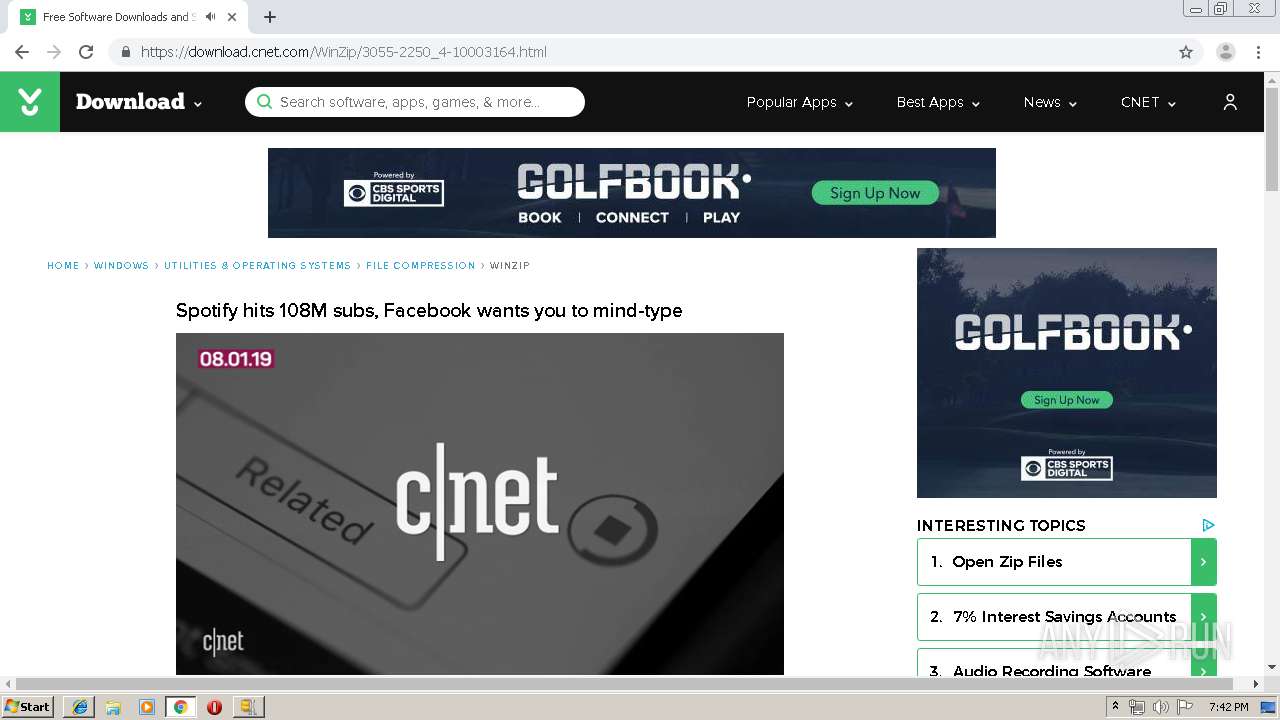
Task: Open the Windows Start button
Action: [x=28, y=707]
